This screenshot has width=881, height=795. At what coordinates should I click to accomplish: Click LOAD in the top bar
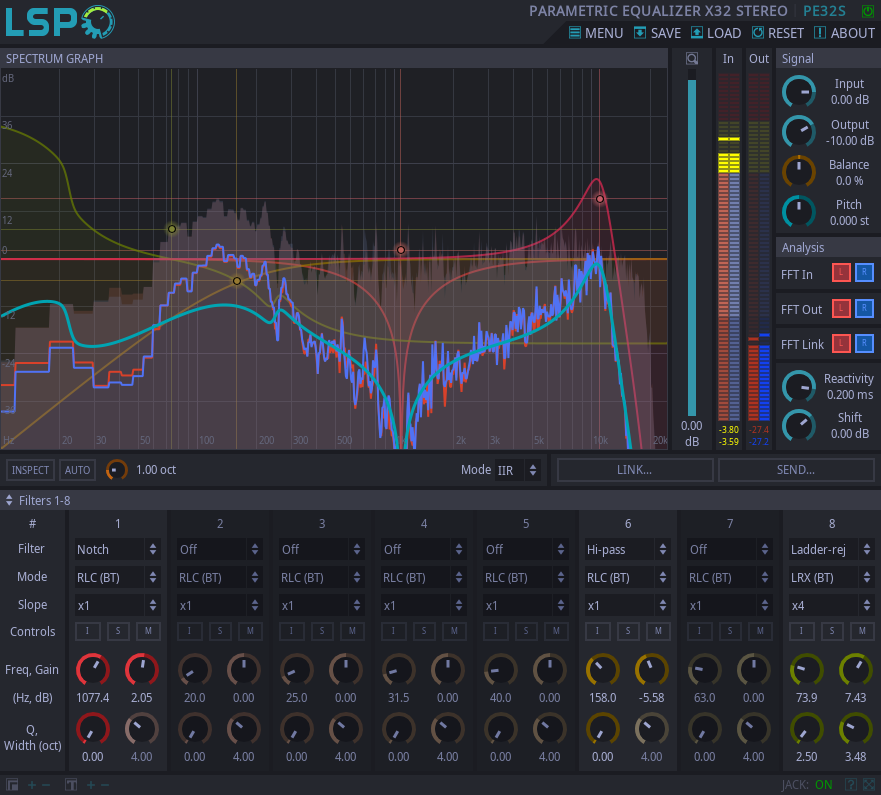716,33
